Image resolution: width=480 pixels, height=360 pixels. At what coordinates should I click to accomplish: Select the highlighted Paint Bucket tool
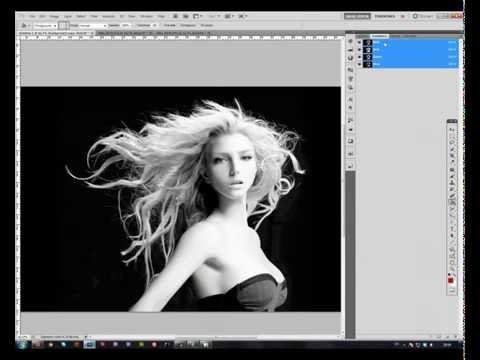point(452,201)
